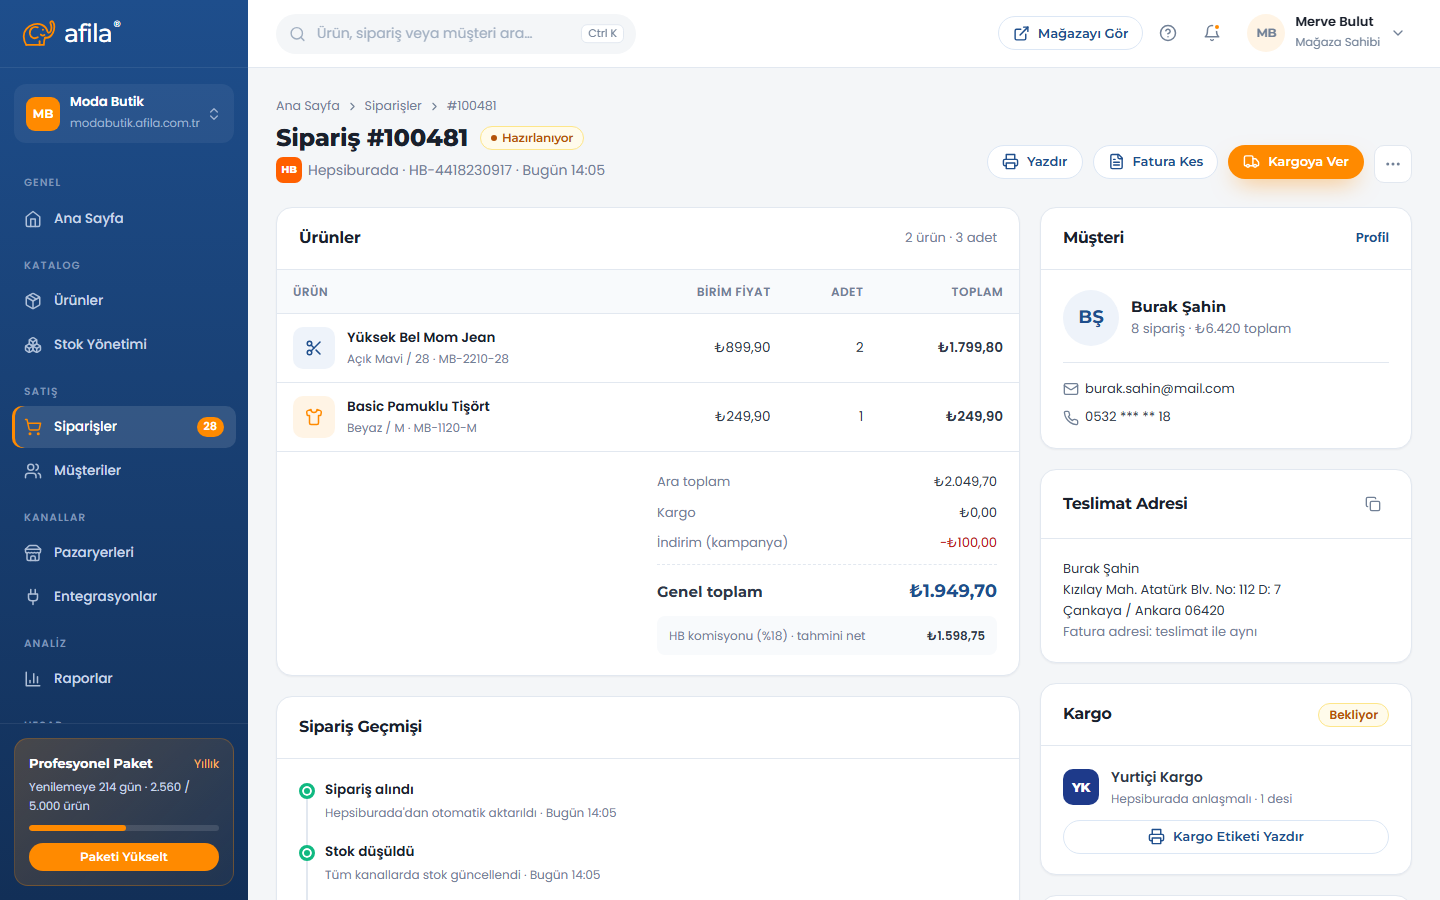Copy delivery address with copy icon
The image size is (1440, 900).
(x=1373, y=504)
